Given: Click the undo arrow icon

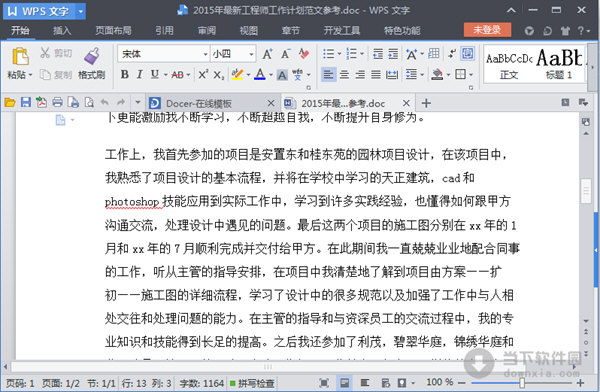Looking at the screenshot, I should click(x=104, y=102).
